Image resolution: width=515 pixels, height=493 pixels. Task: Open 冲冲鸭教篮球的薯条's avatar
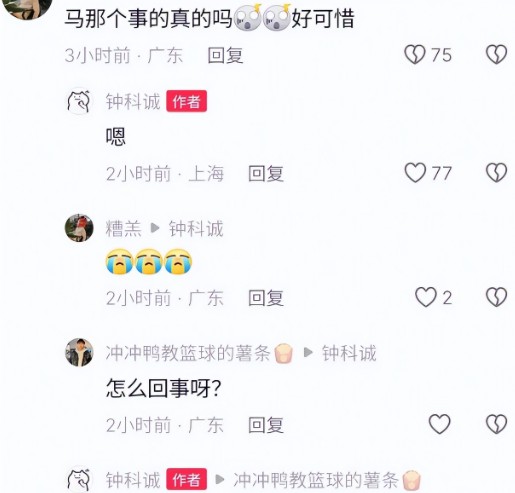point(79,352)
